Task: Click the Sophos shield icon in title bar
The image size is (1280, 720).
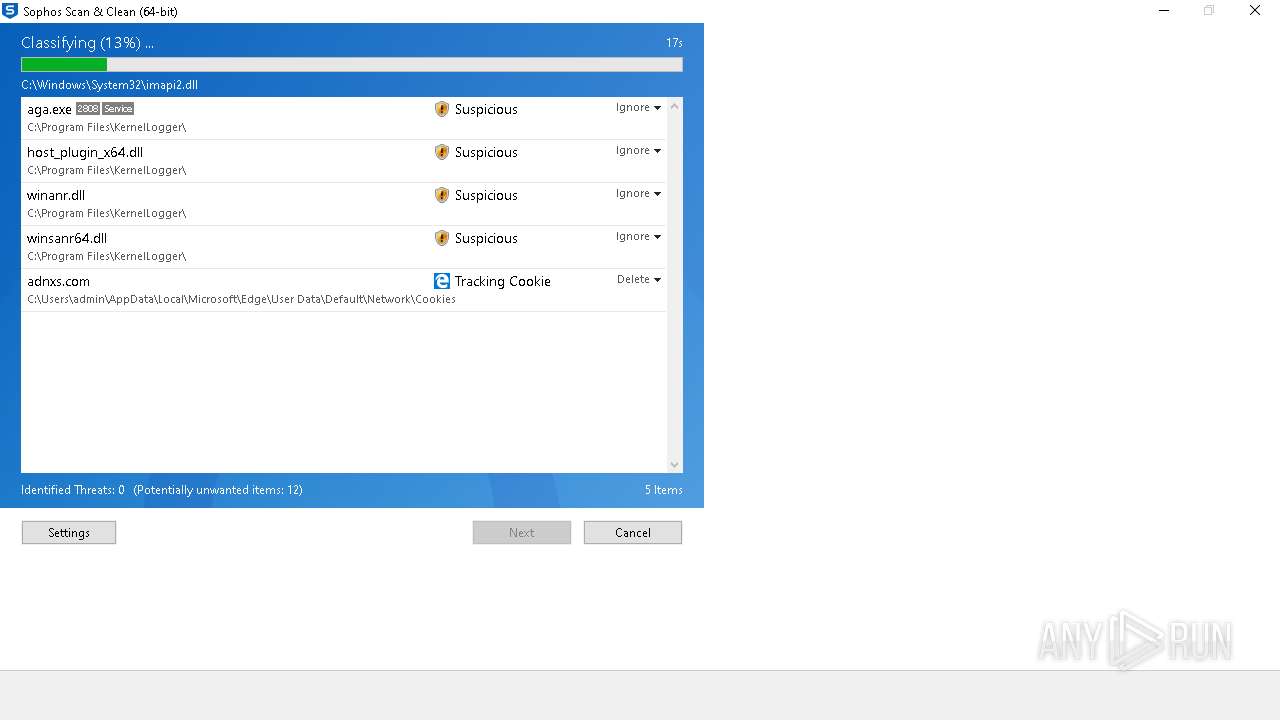Action: coord(10,11)
